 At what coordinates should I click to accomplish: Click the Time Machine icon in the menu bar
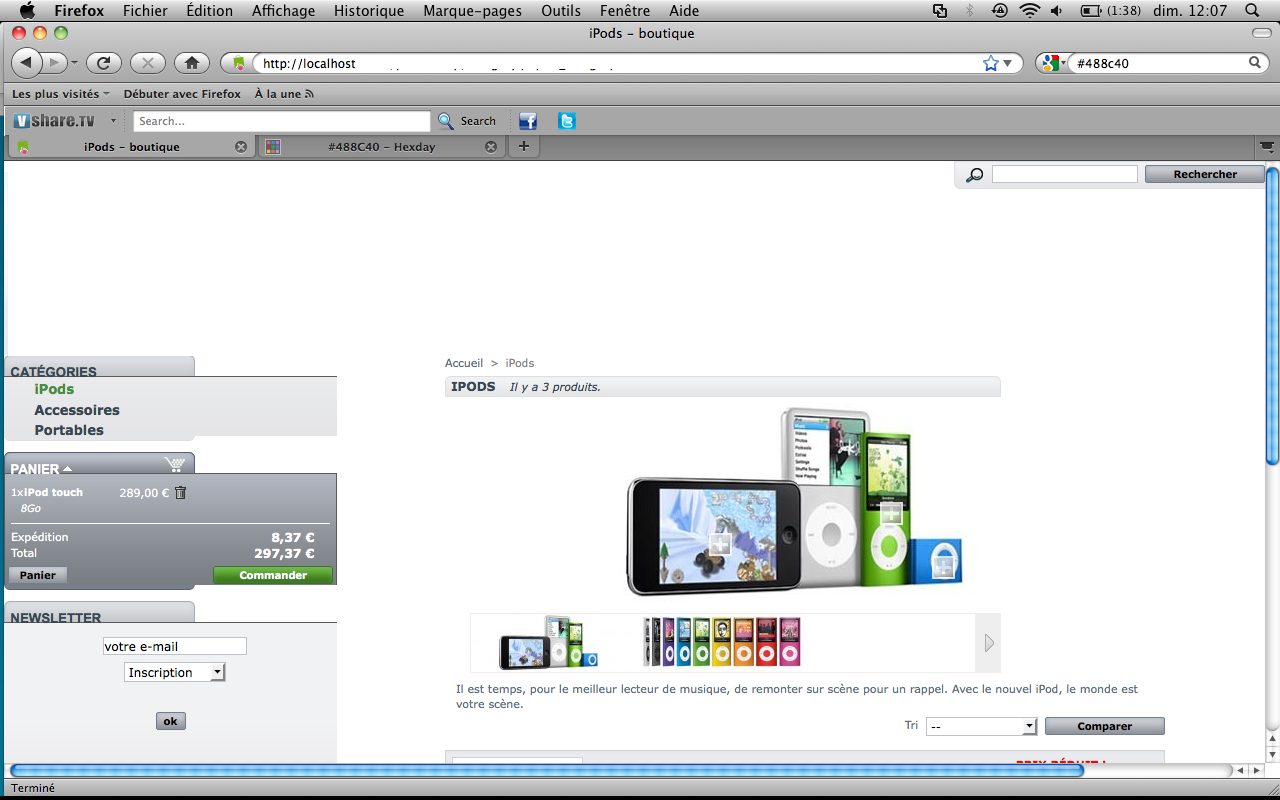click(x=999, y=11)
